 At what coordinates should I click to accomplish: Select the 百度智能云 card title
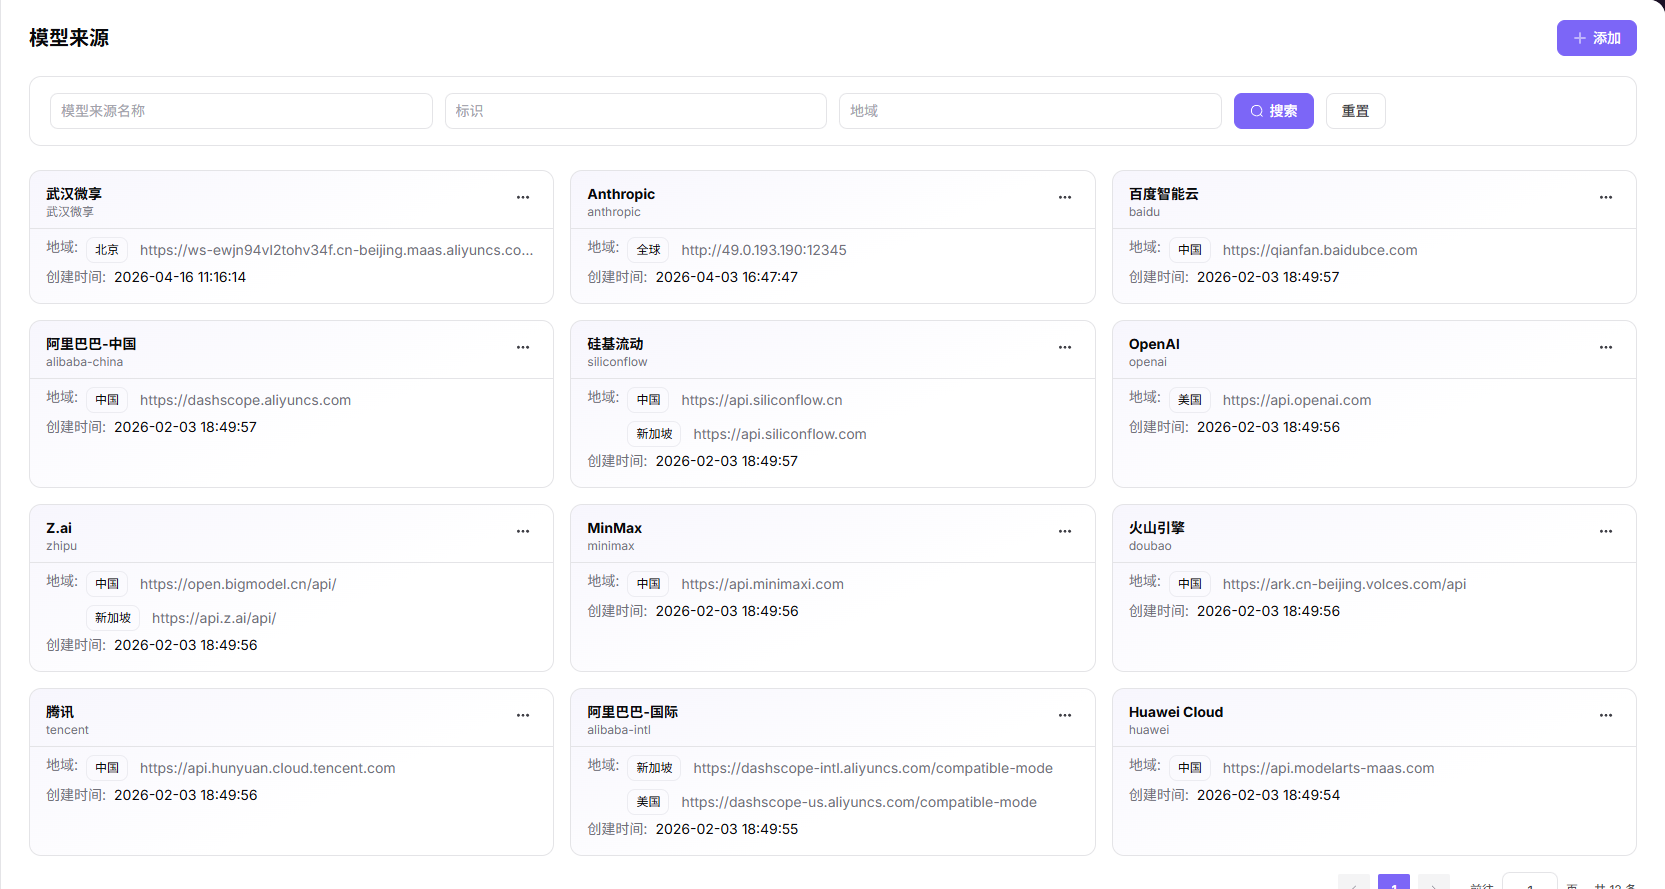(1164, 194)
